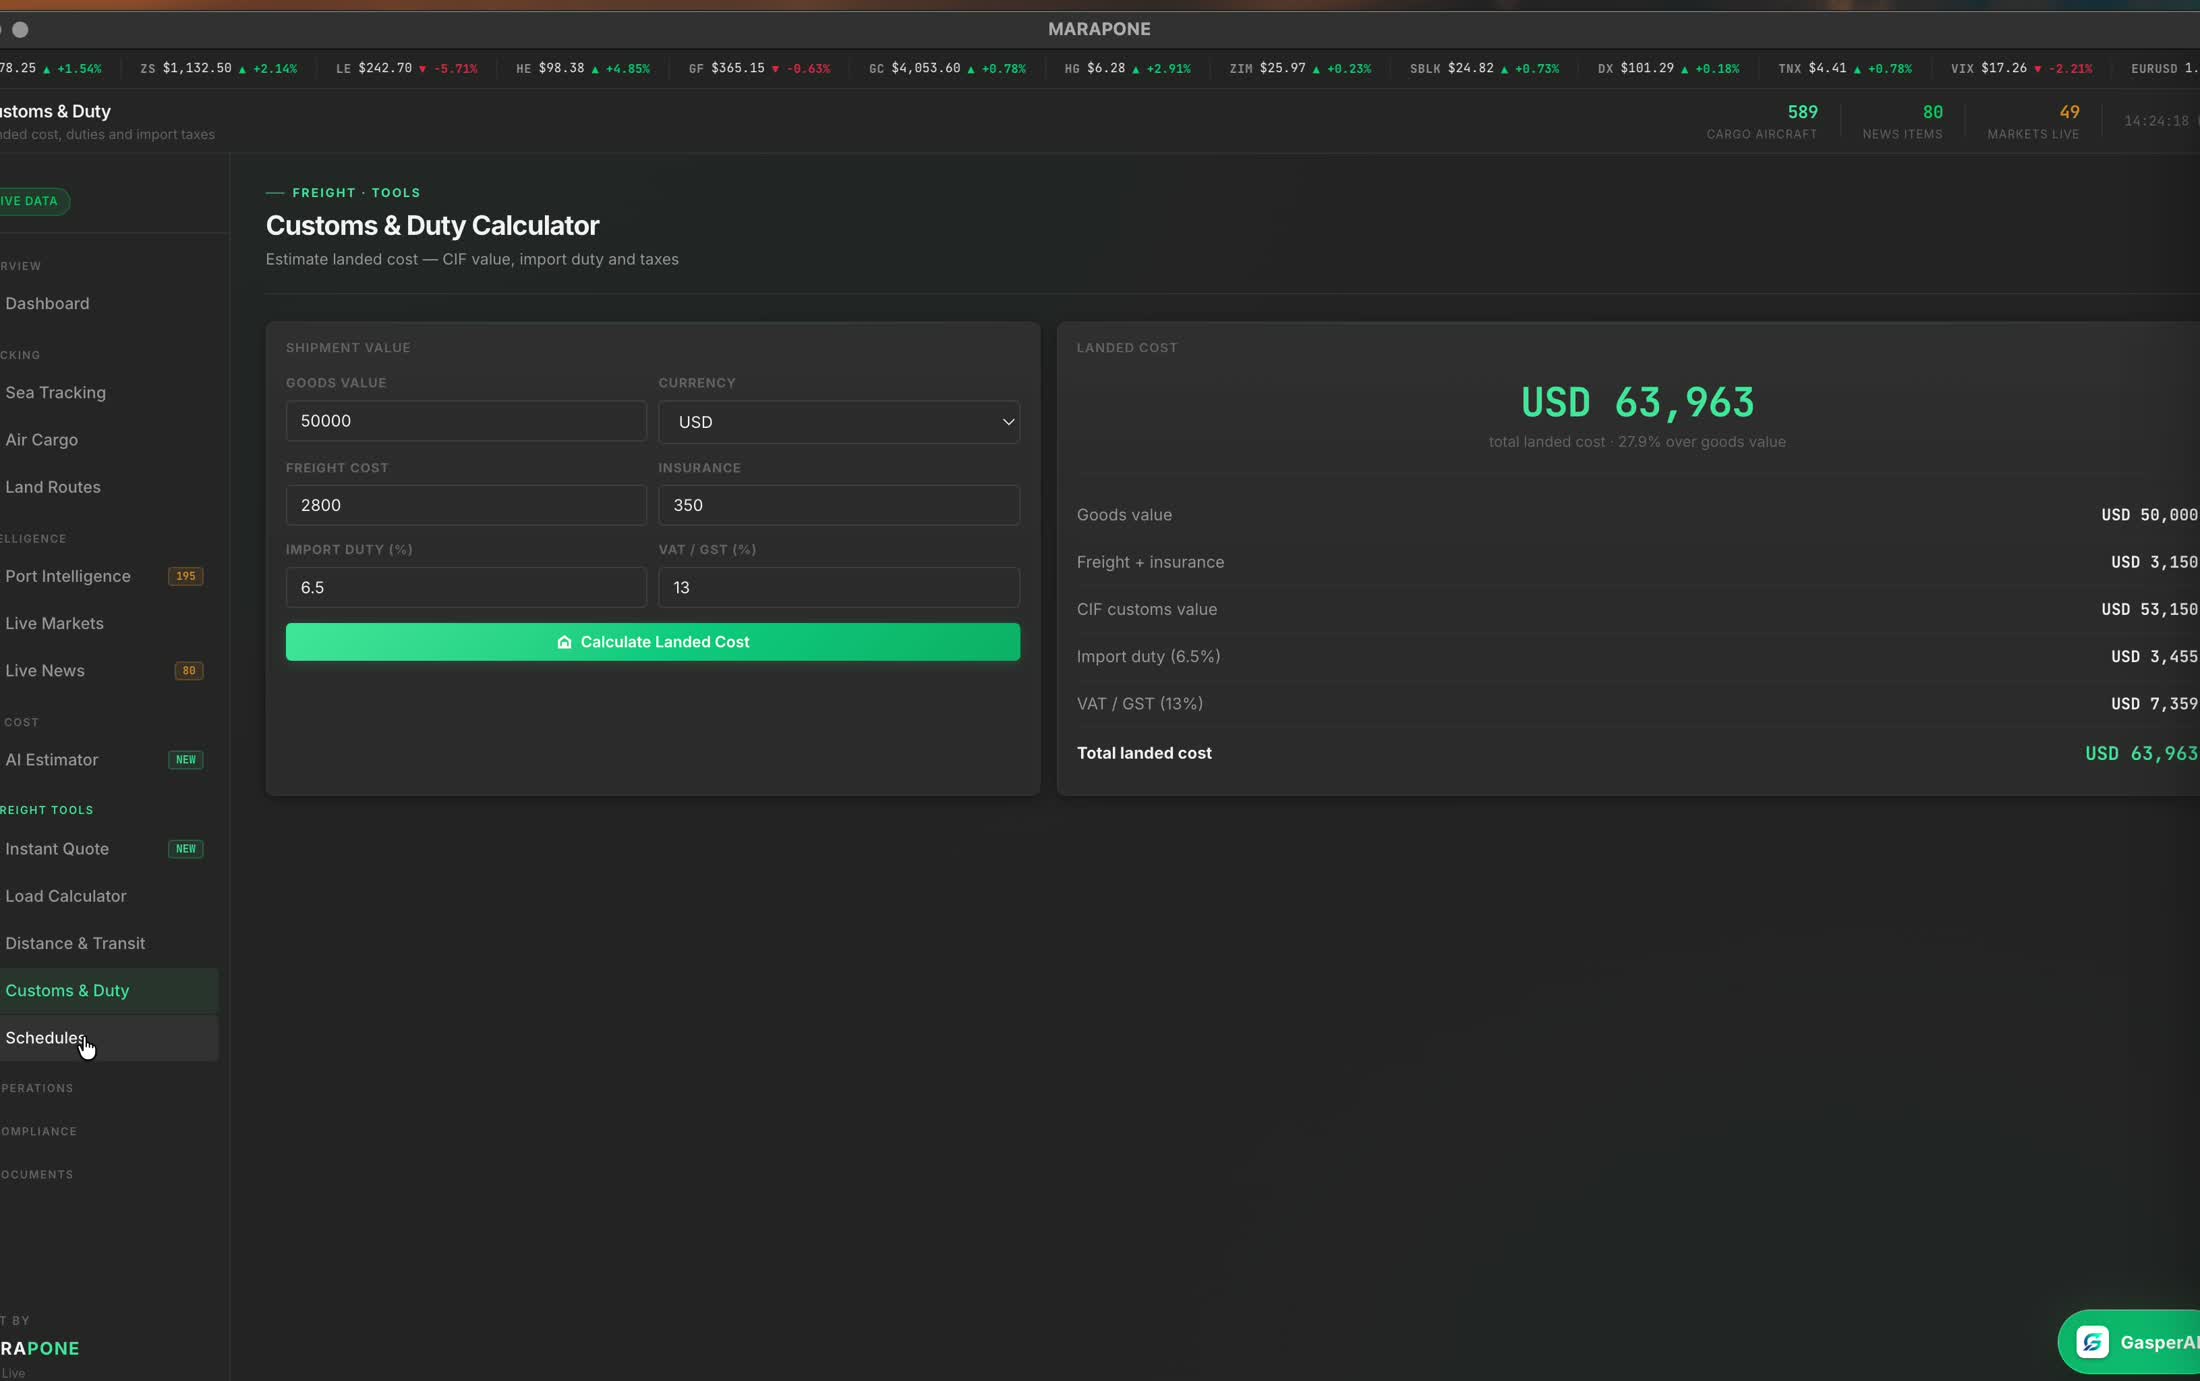The height and width of the screenshot is (1381, 2200).
Task: Select the GF $365.15 ticker entry
Action: tap(759, 68)
